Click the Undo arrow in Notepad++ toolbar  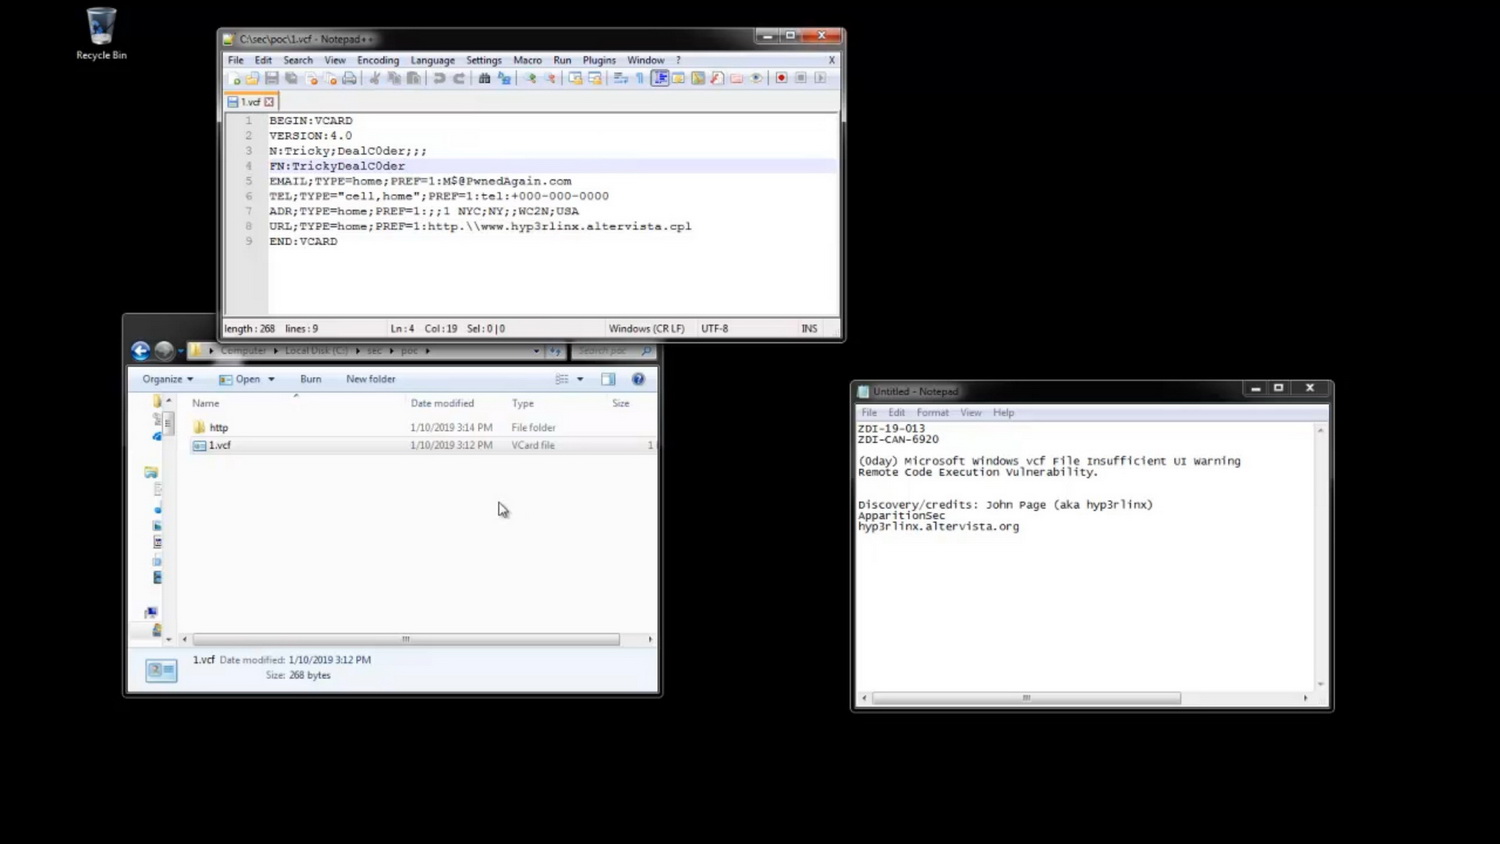[x=439, y=78]
